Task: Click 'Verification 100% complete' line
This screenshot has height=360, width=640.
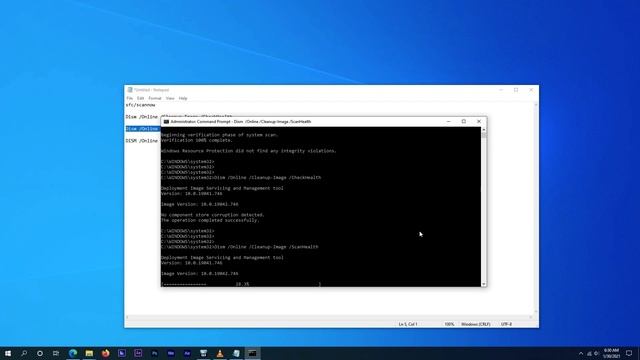Action: tap(197, 140)
